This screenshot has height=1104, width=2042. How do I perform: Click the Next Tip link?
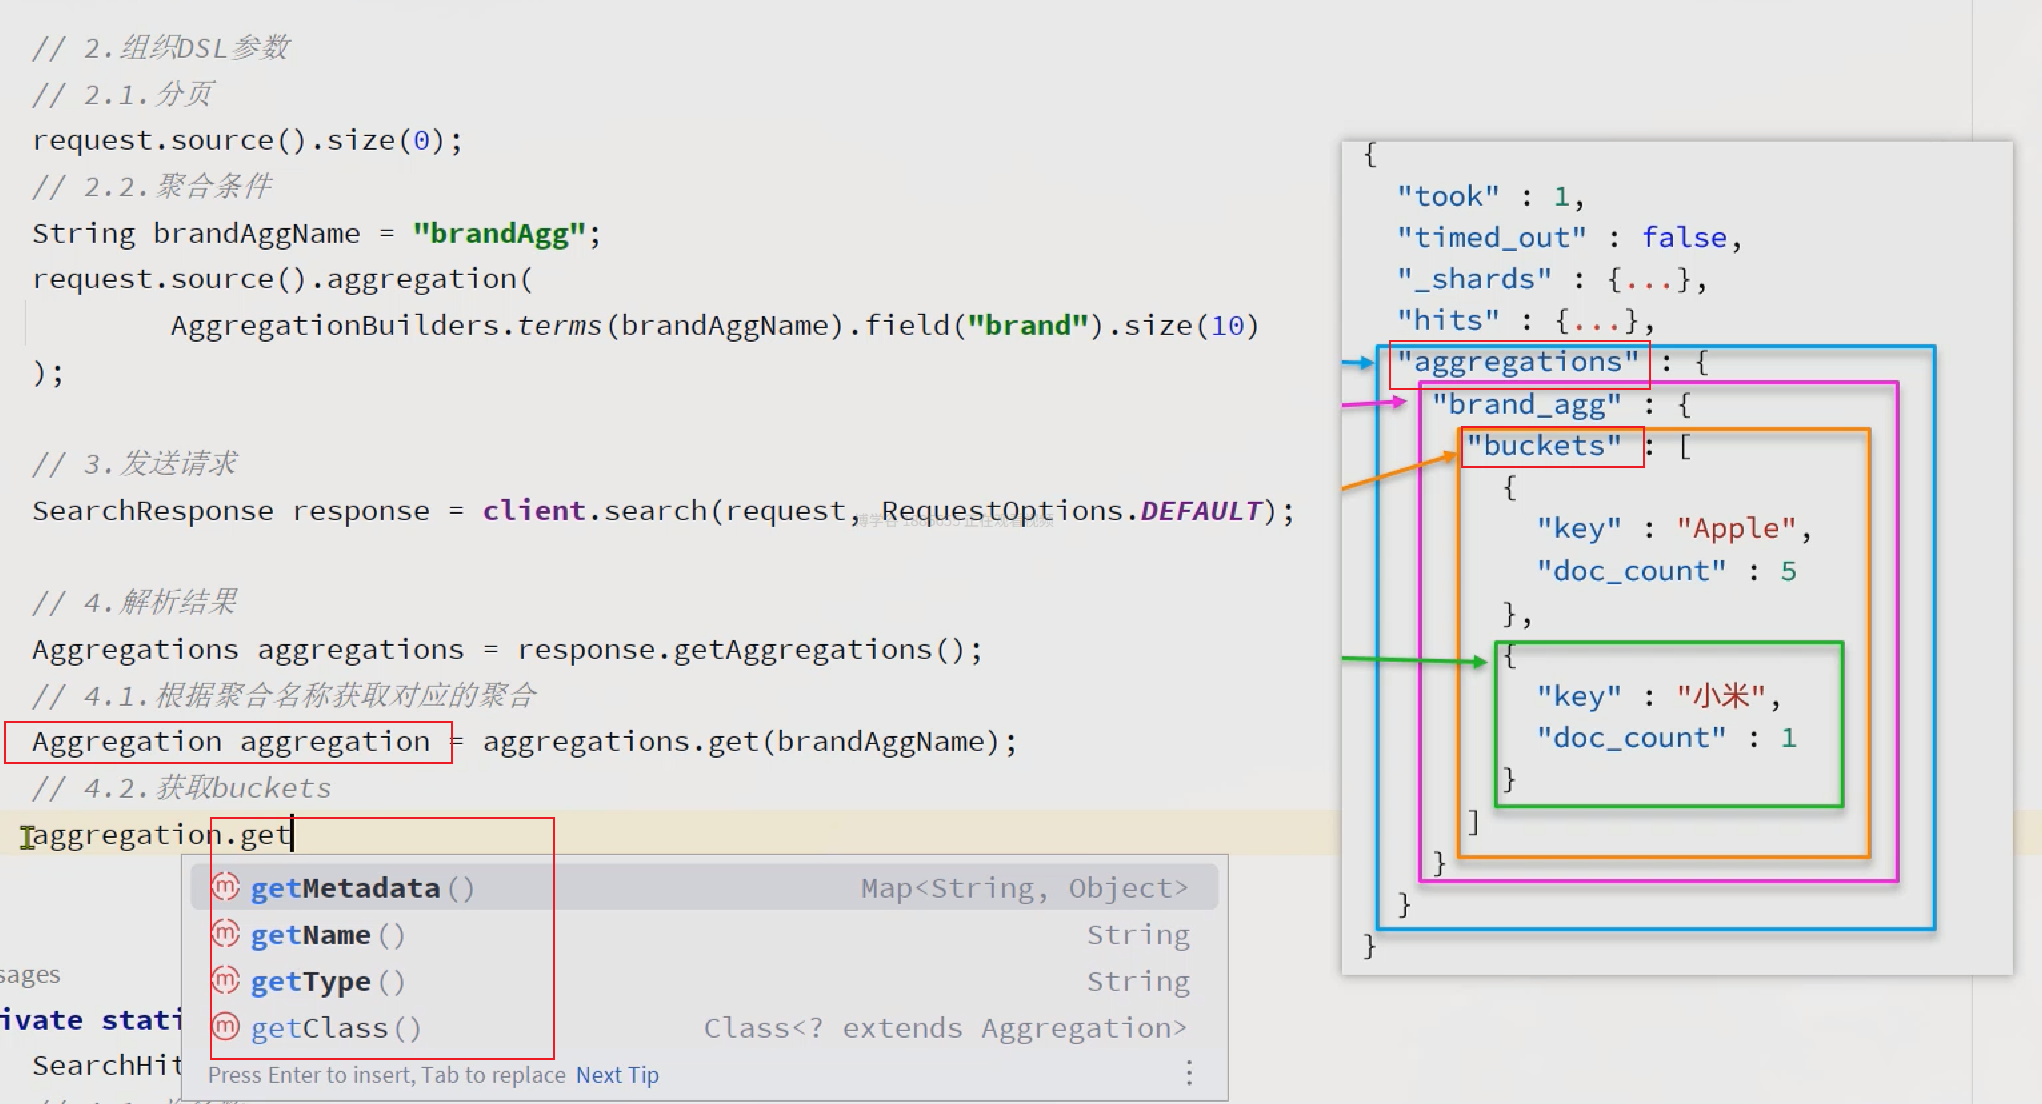click(x=617, y=1075)
